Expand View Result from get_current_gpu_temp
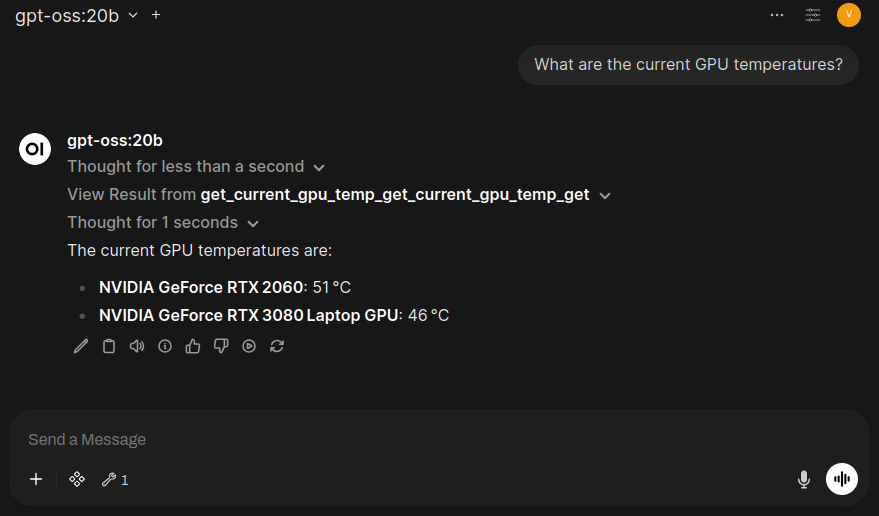Screen dimensions: 879x516 [x=339, y=195]
